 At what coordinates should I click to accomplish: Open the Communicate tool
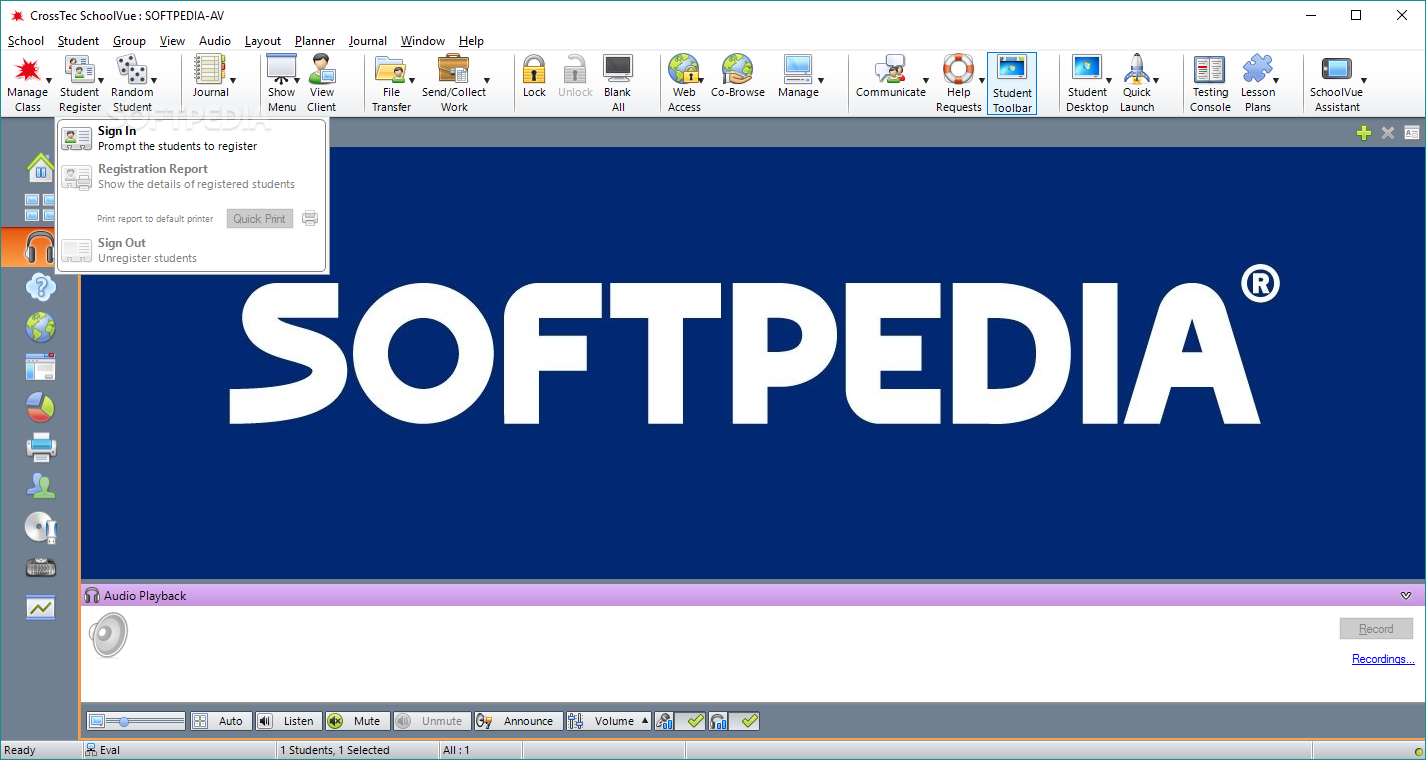889,76
